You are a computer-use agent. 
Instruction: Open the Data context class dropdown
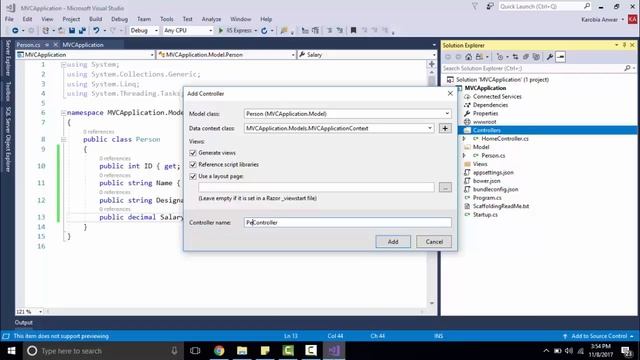coord(430,128)
